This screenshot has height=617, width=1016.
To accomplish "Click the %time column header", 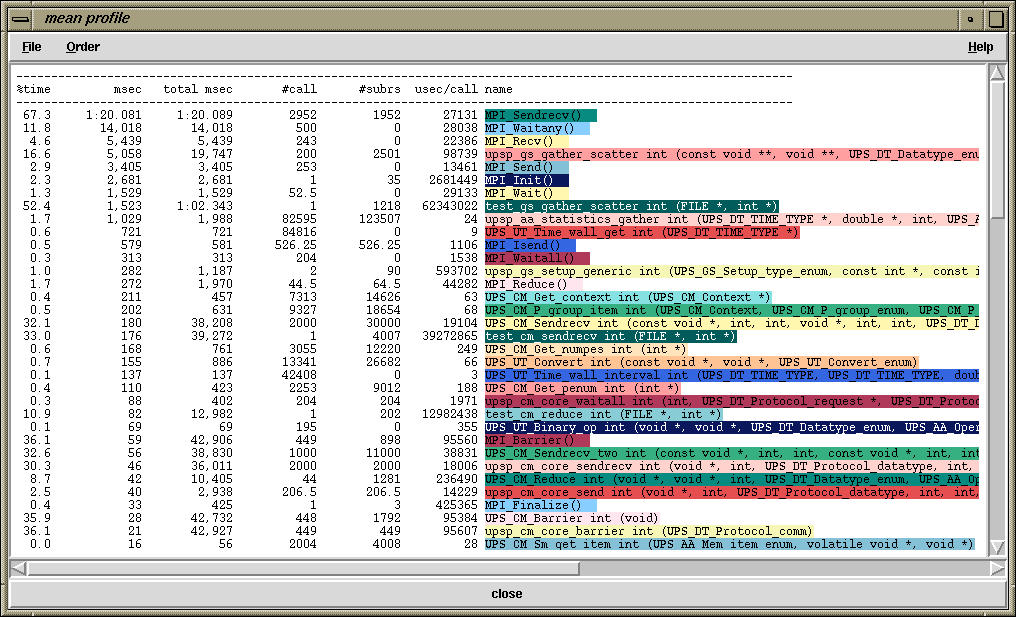I will click(34, 89).
